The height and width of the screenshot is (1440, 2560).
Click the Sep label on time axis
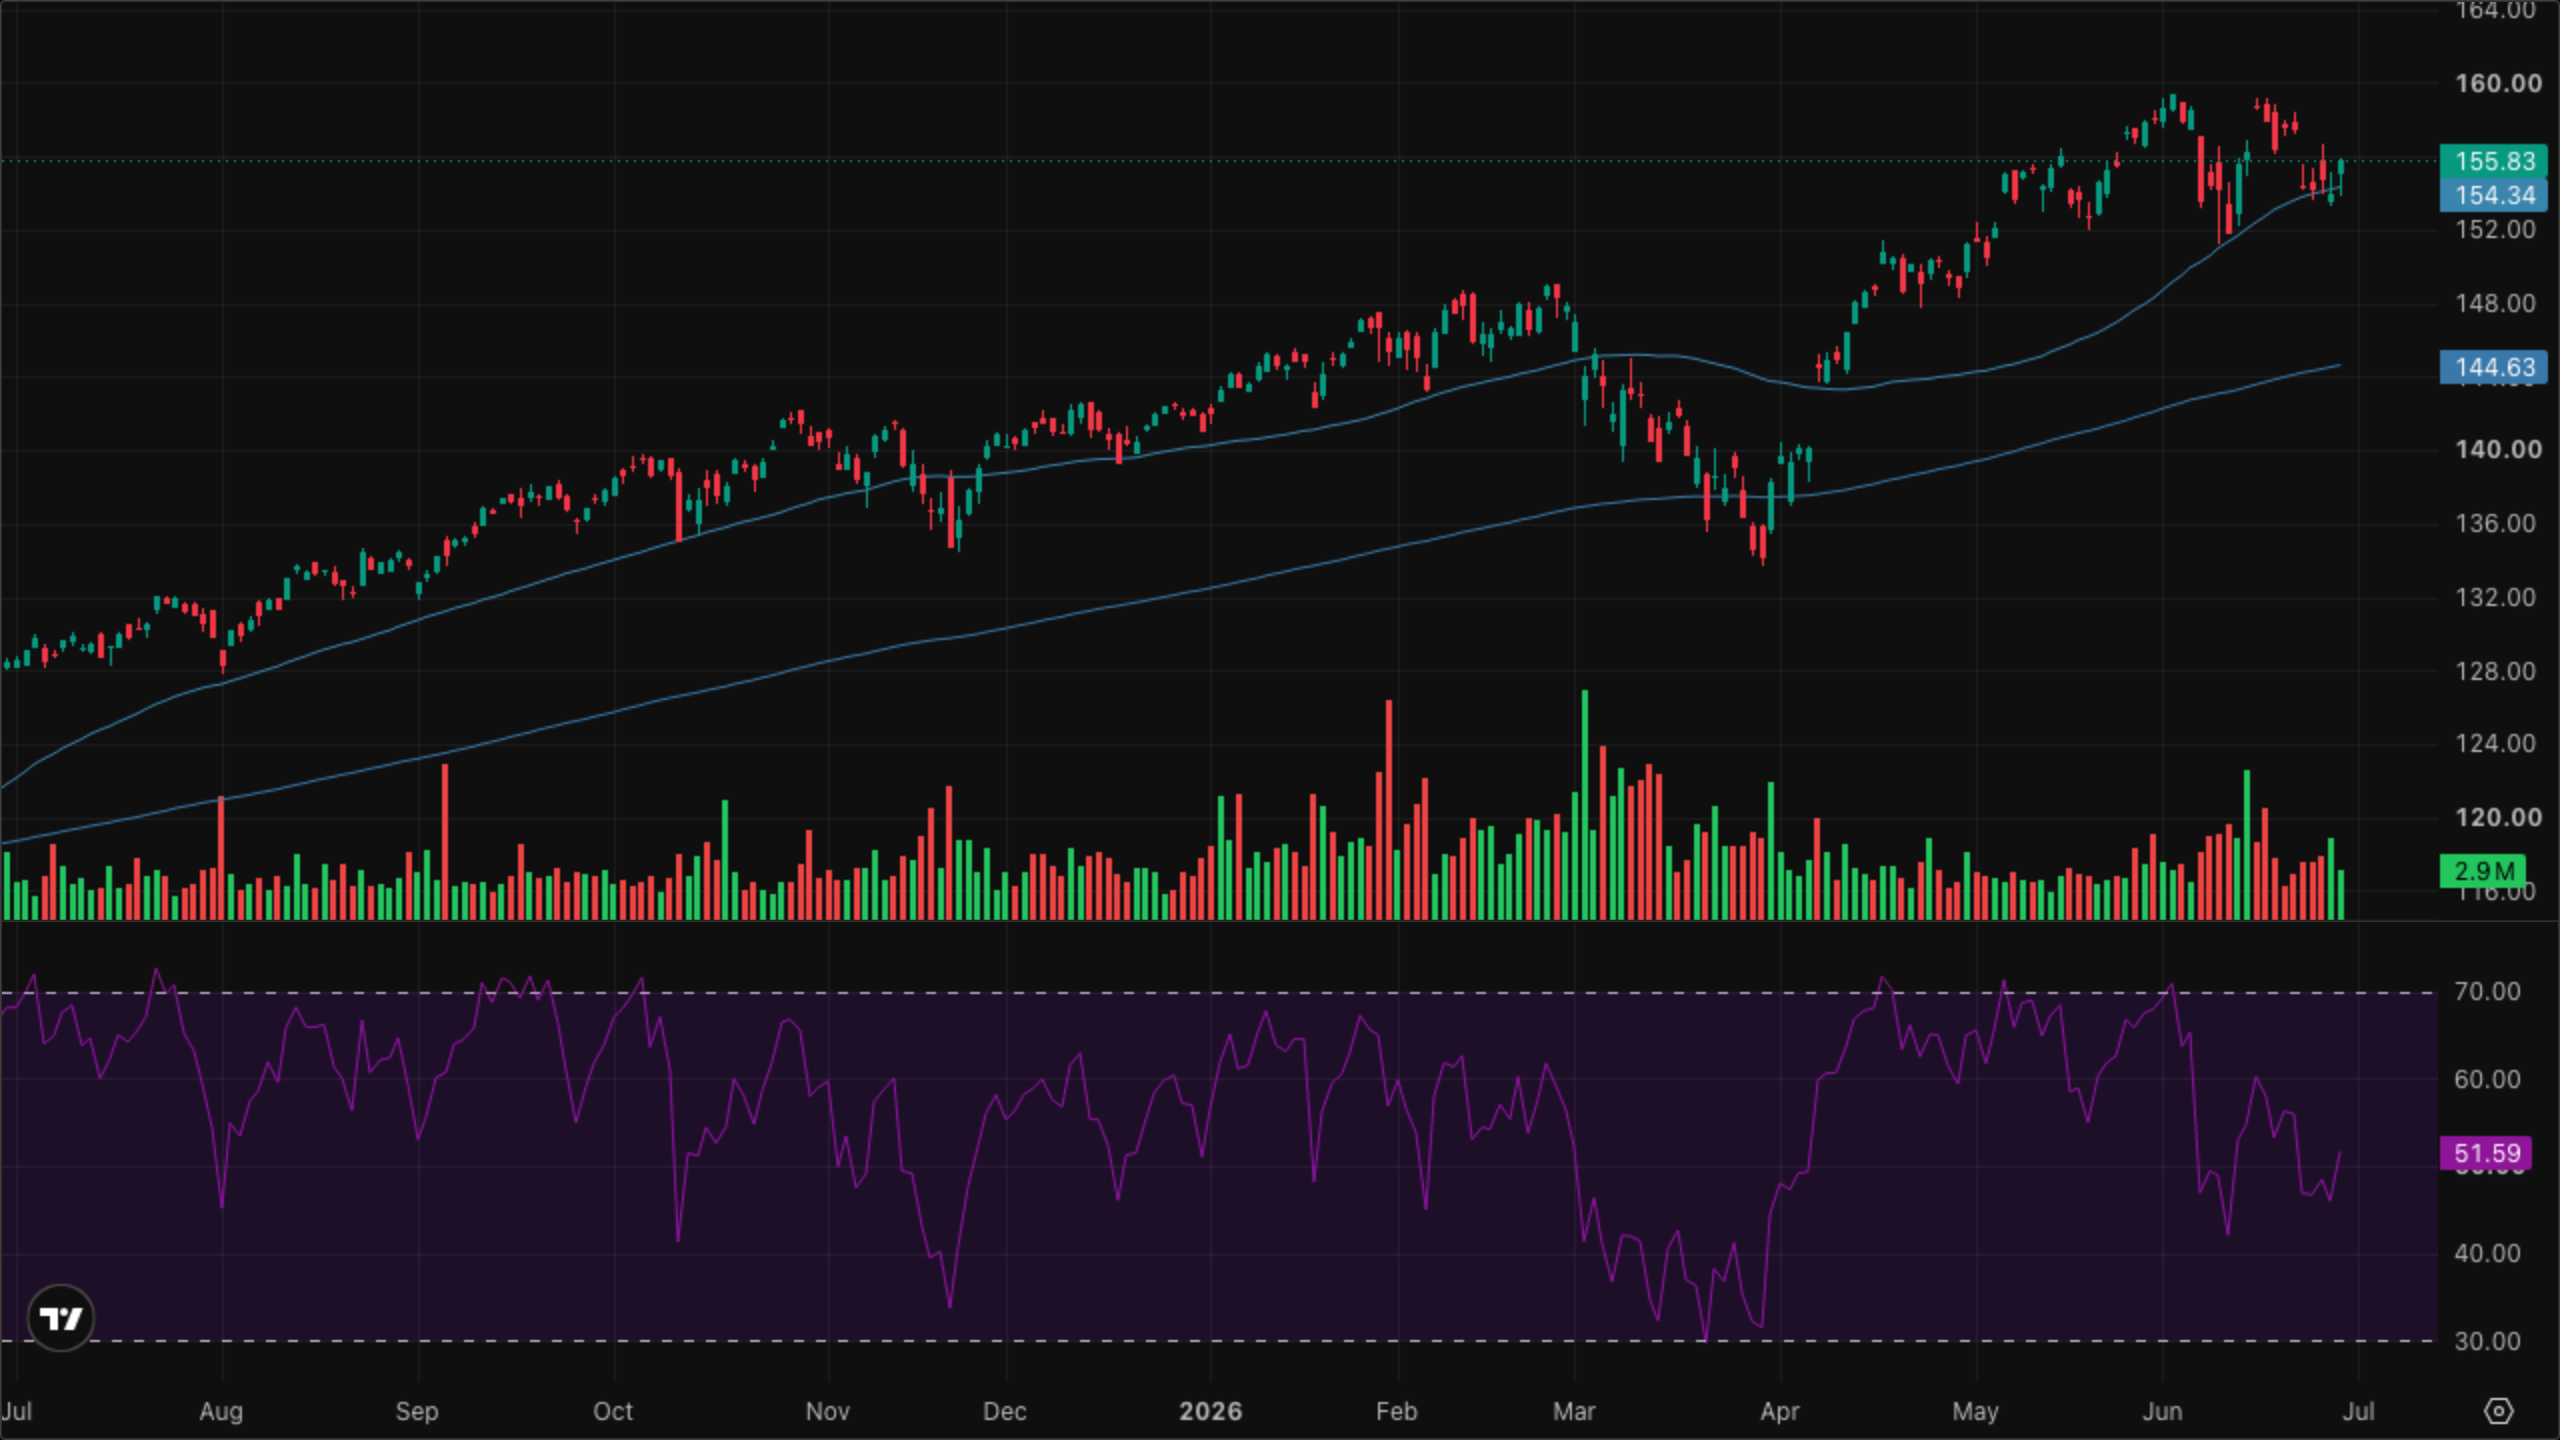point(417,1411)
